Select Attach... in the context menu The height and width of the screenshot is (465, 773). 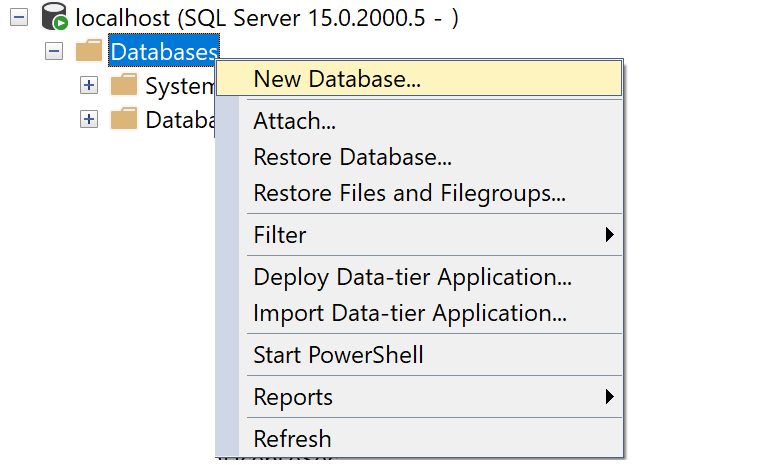(x=294, y=122)
